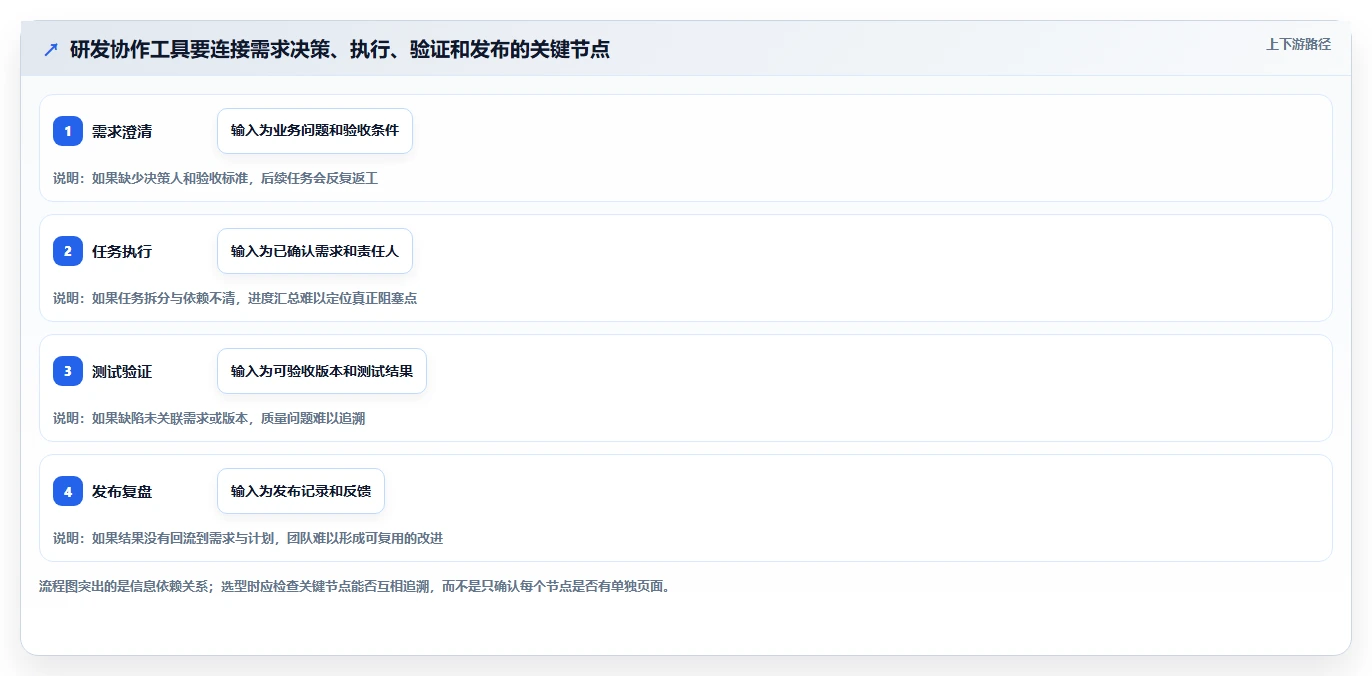
Task: Click the 输入为可验收版本和测试结果 chip
Action: point(322,371)
